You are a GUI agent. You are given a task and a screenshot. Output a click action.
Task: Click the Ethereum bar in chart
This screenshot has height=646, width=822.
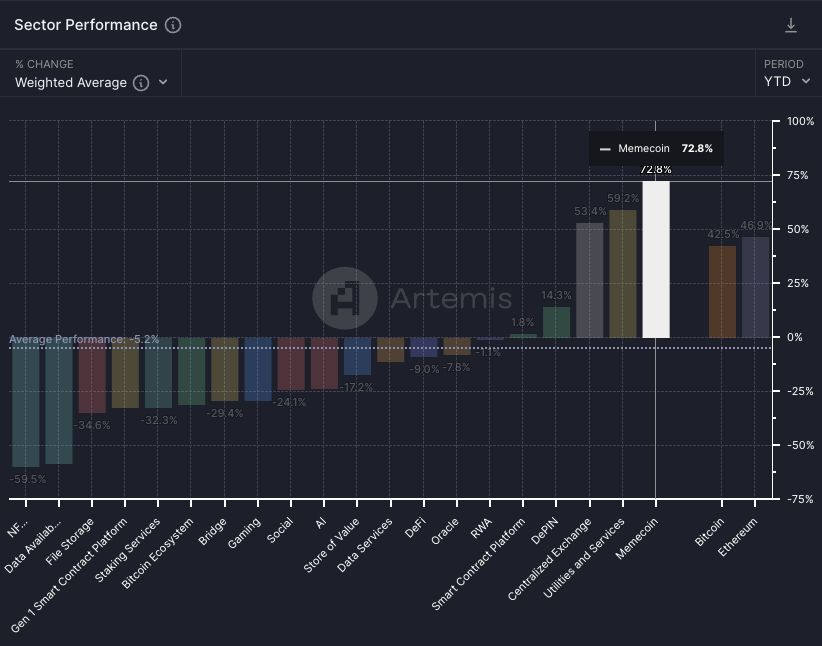tap(755, 287)
